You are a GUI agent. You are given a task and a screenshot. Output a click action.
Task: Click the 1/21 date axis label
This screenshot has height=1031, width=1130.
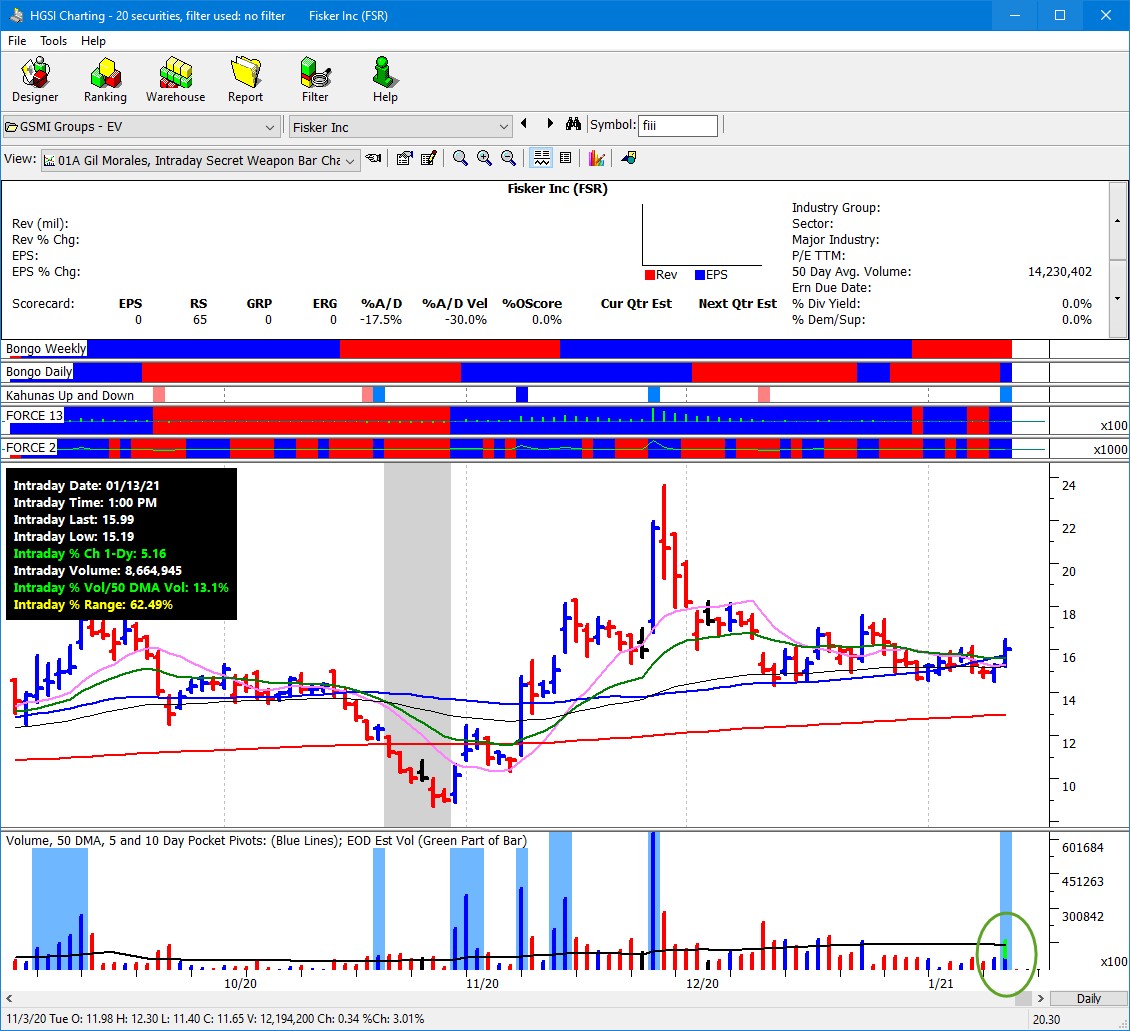tap(940, 983)
